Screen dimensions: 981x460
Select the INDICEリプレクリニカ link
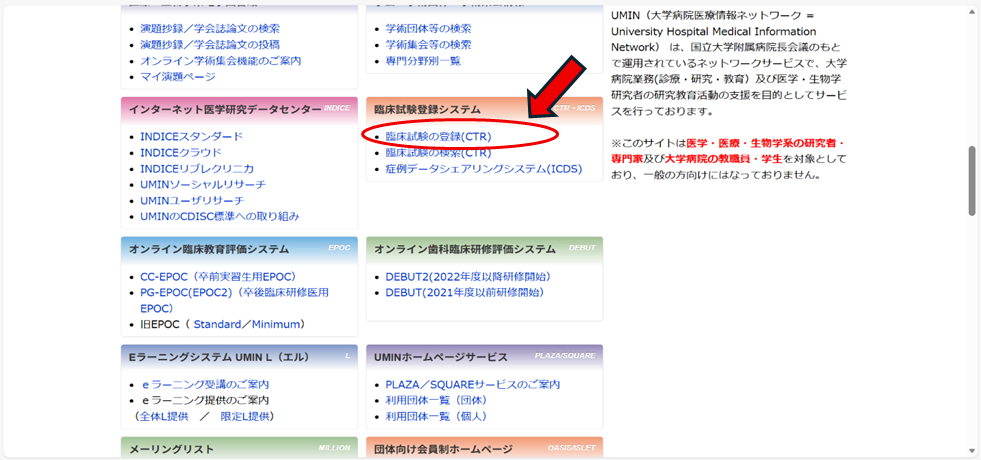(197, 169)
